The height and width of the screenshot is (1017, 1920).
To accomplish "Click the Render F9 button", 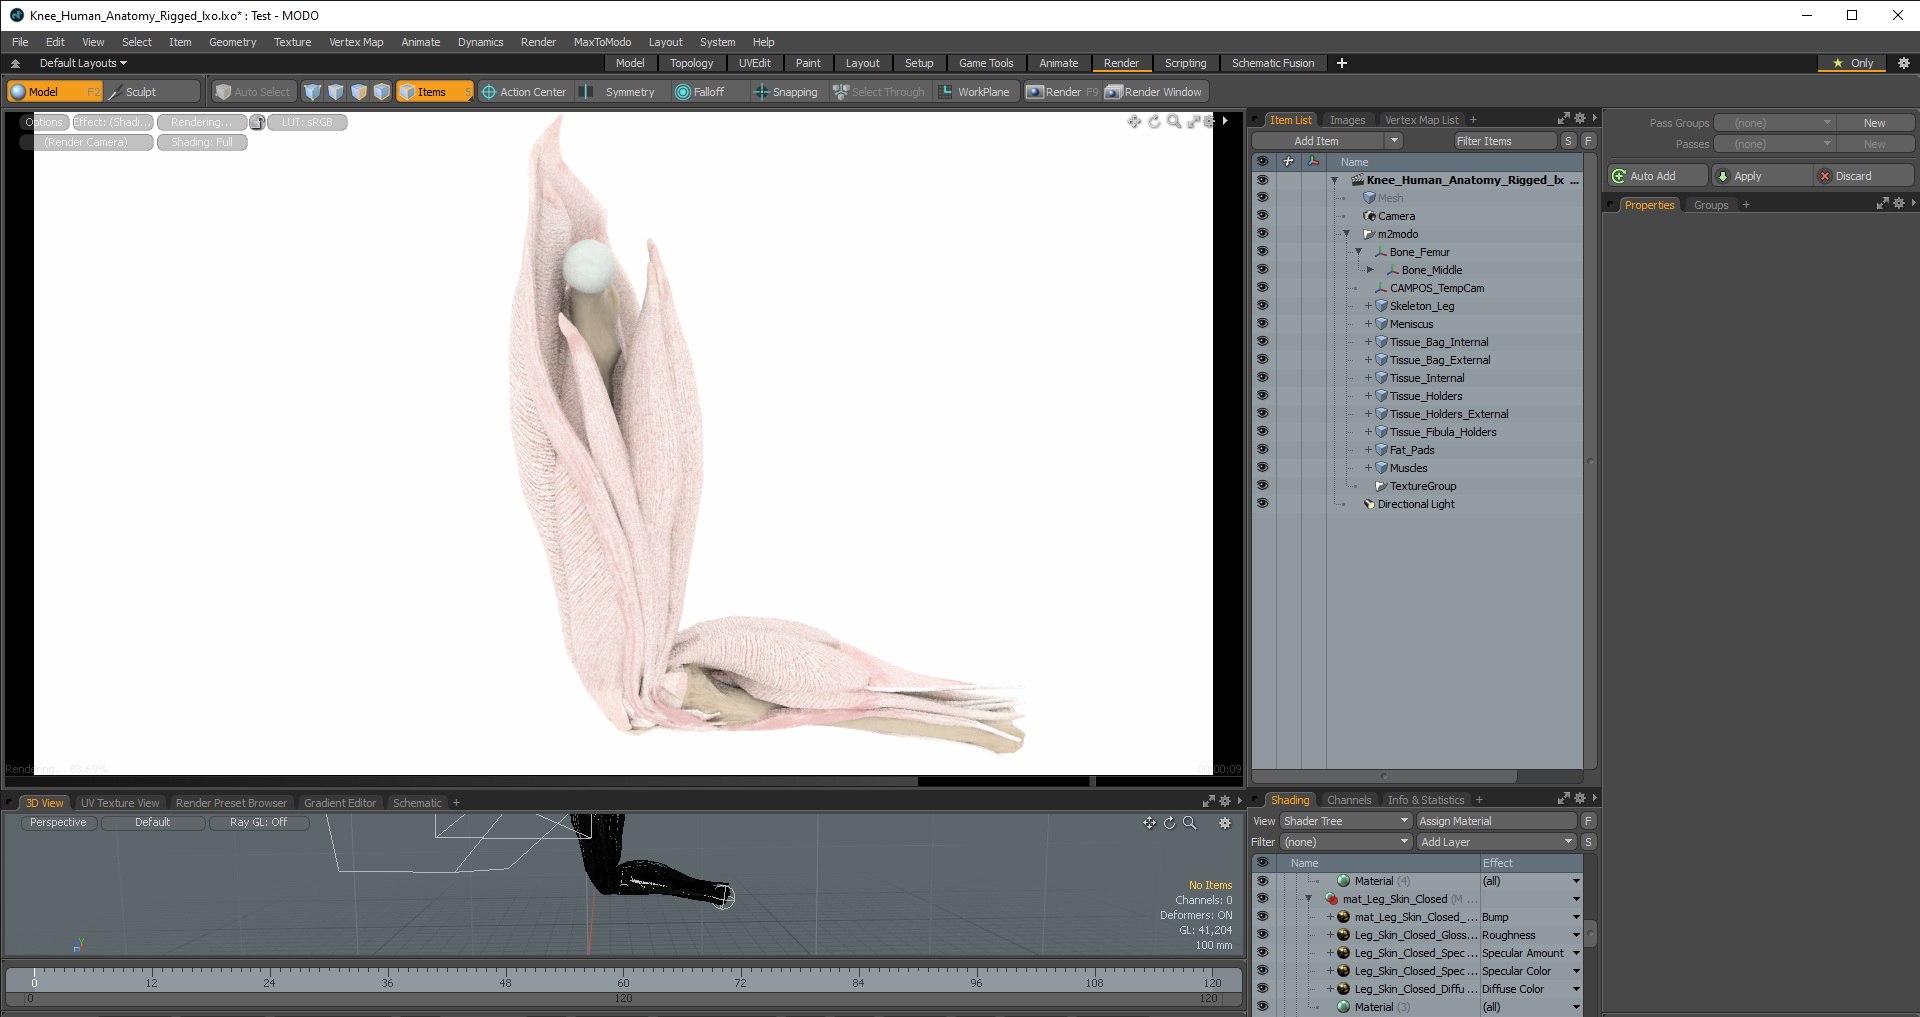I will click(x=1061, y=92).
